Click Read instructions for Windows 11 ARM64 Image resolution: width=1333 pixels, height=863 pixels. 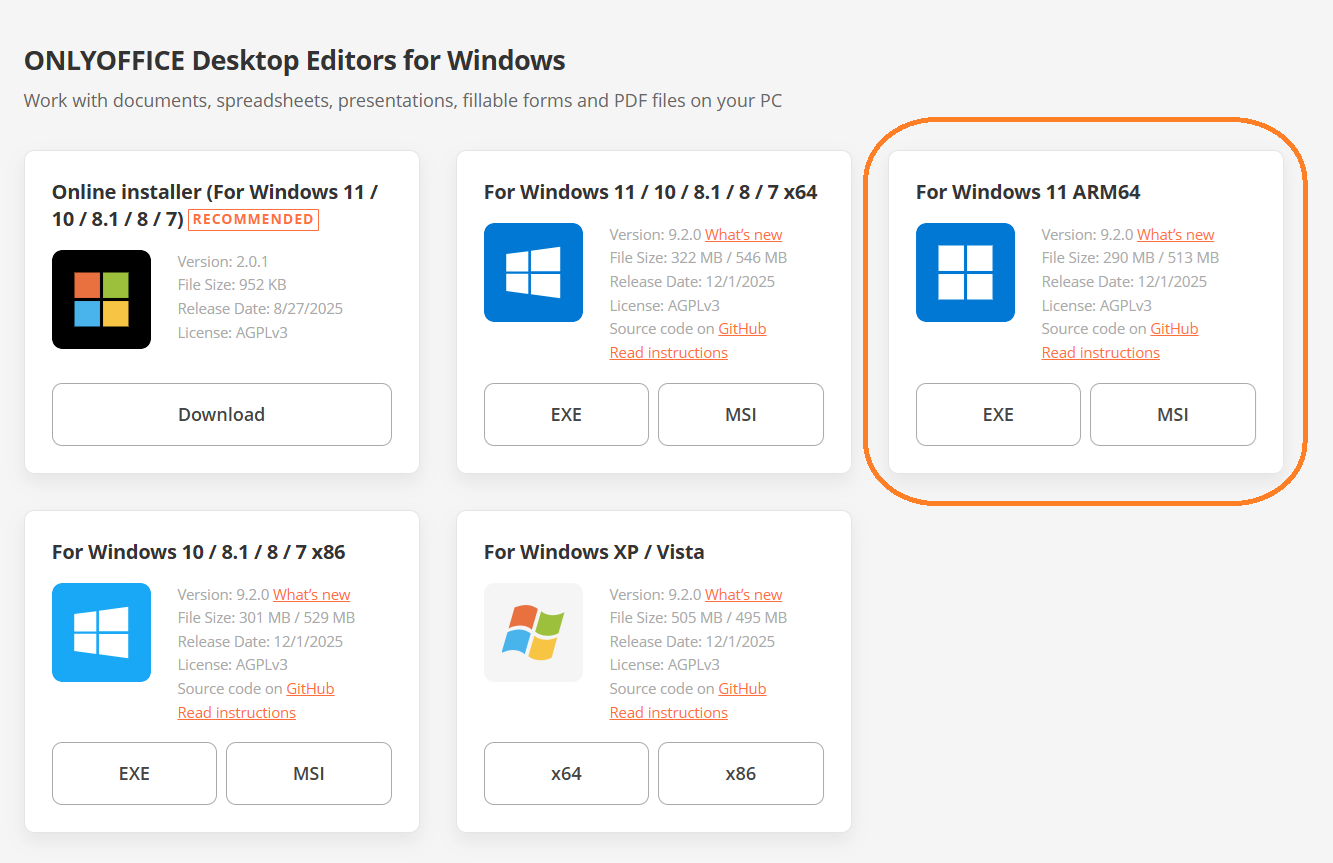[1100, 352]
